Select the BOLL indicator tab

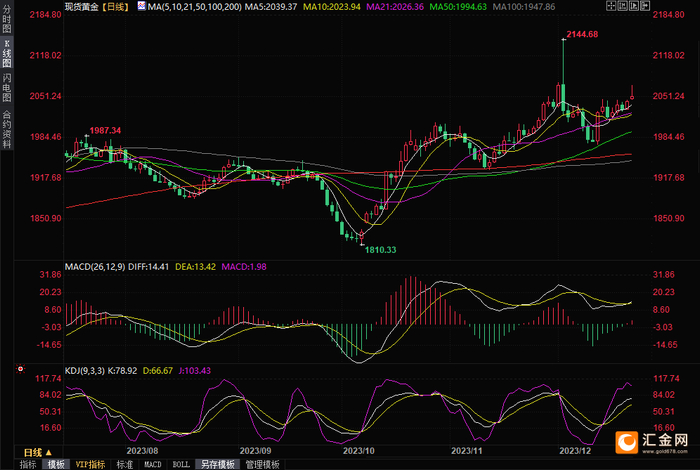pyautogui.click(x=181, y=464)
